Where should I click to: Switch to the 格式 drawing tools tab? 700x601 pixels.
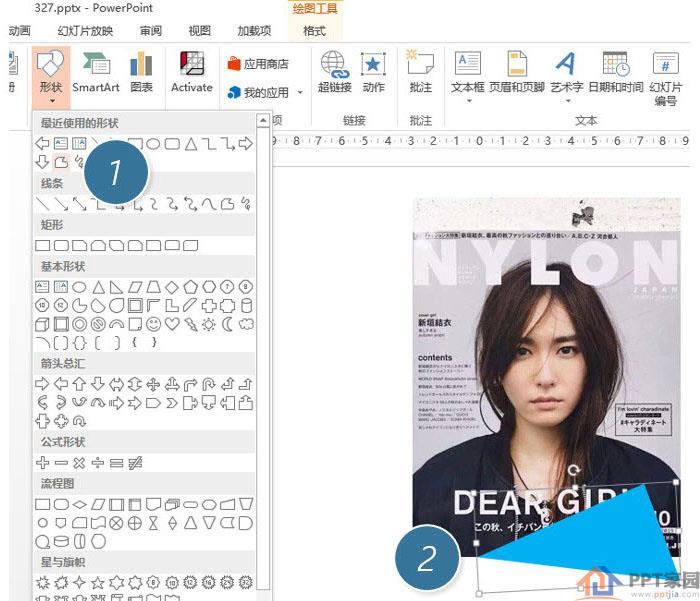[314, 31]
